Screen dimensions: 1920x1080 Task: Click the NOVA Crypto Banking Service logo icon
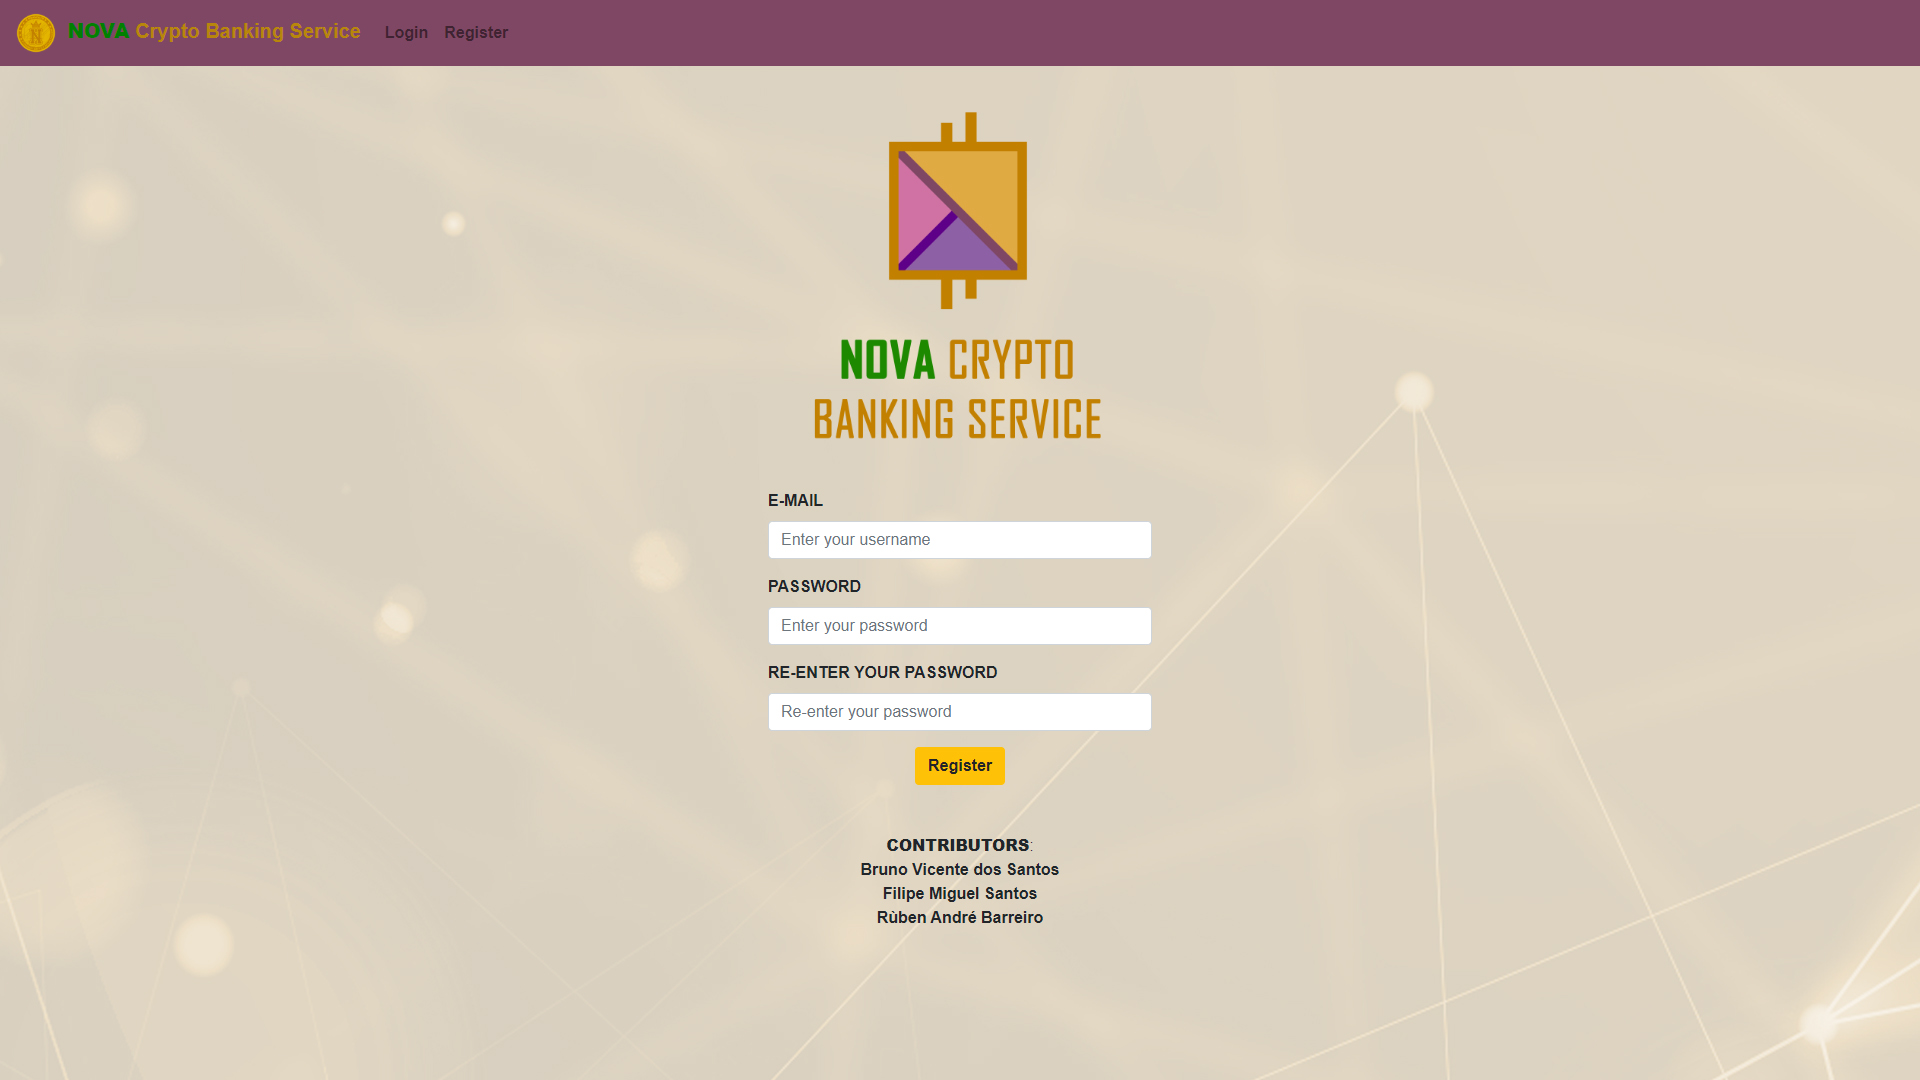36,32
